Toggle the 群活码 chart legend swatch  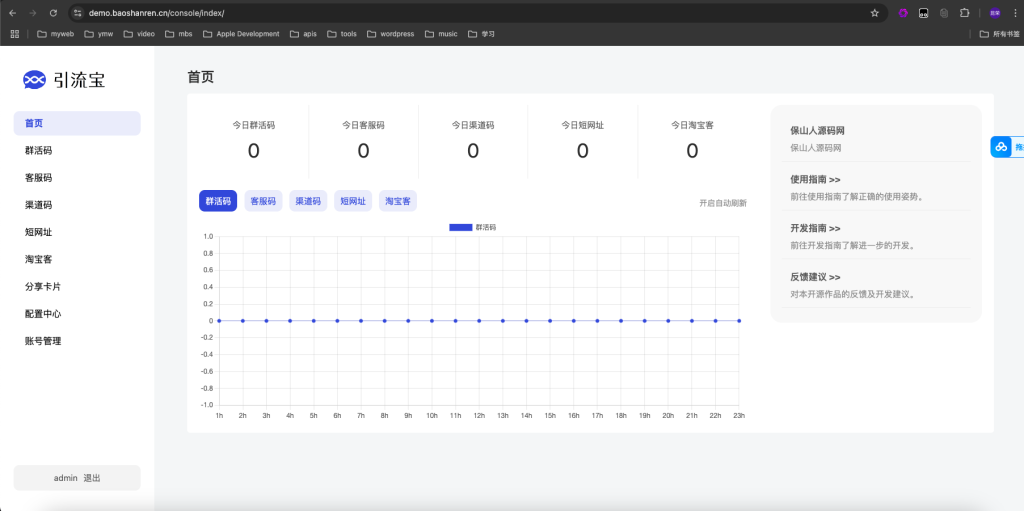[x=460, y=227]
